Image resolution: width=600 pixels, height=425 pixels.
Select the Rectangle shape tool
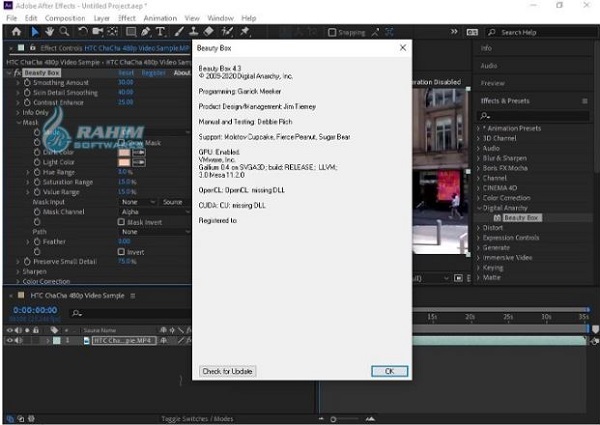point(131,32)
